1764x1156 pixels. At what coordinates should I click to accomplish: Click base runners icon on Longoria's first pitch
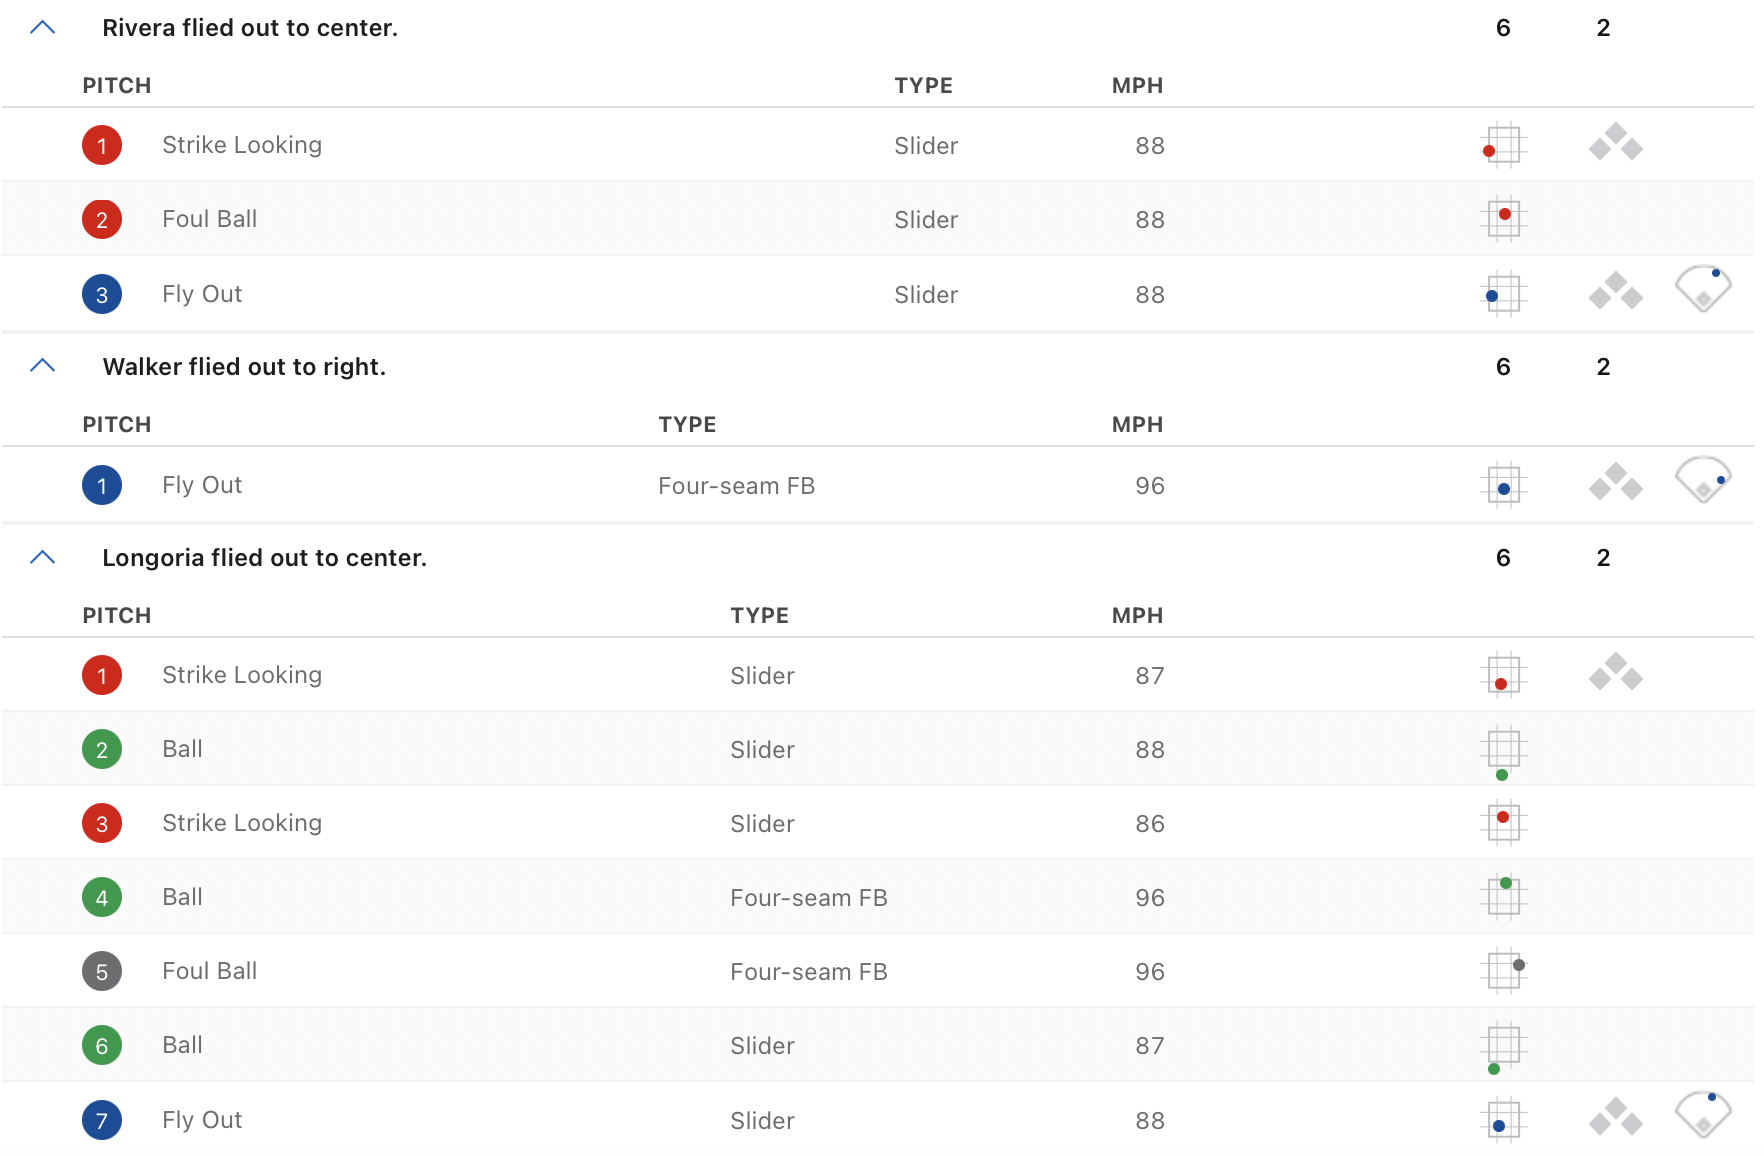[1615, 673]
